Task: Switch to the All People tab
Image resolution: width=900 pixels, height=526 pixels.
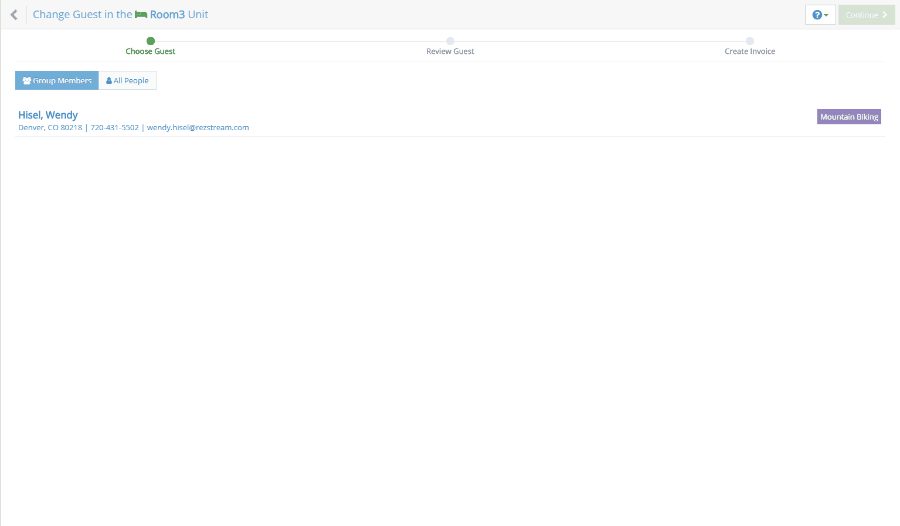Action: [127, 81]
